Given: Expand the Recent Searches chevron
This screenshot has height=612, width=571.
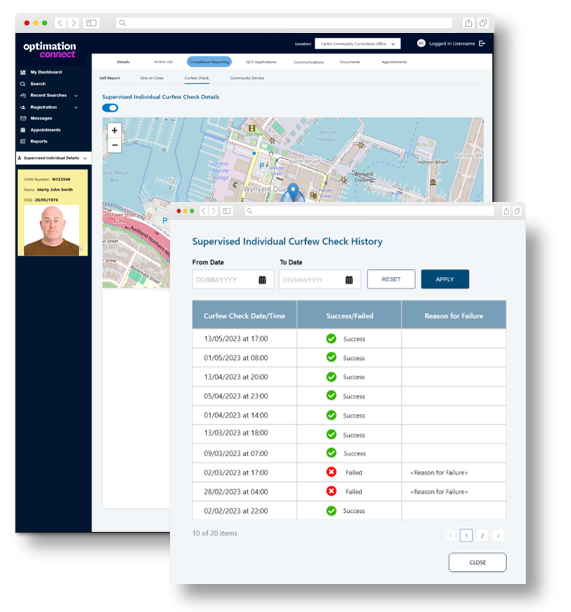Looking at the screenshot, I should coord(76,96).
